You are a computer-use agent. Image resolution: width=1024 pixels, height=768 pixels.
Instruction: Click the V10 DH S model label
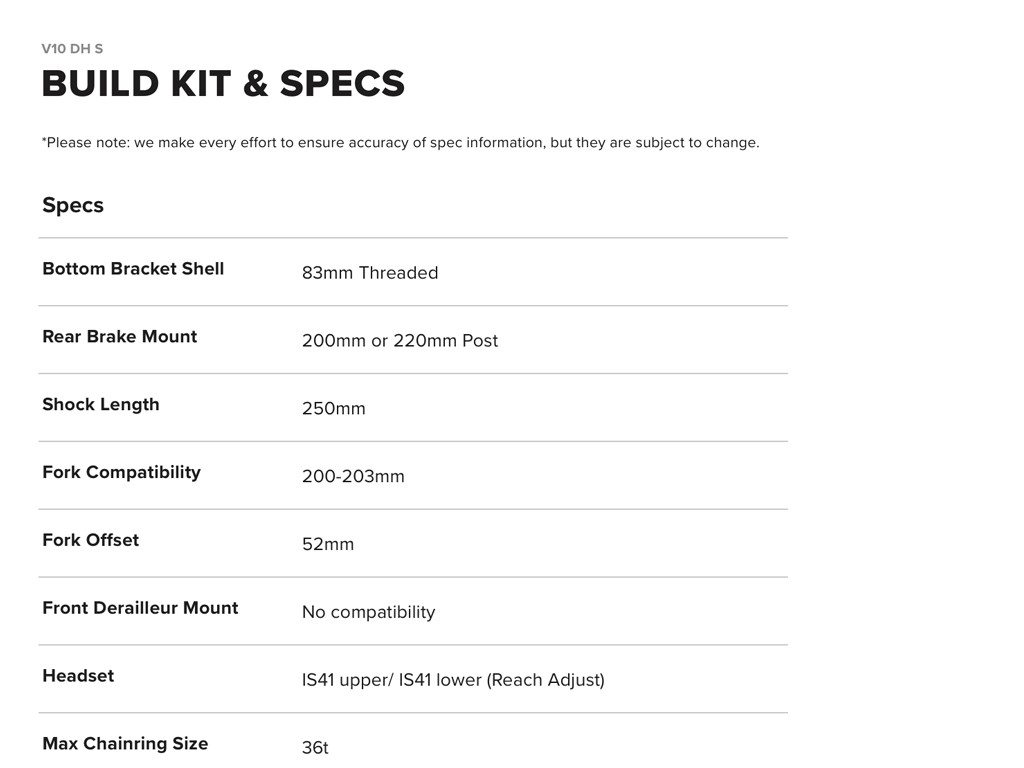[72, 48]
